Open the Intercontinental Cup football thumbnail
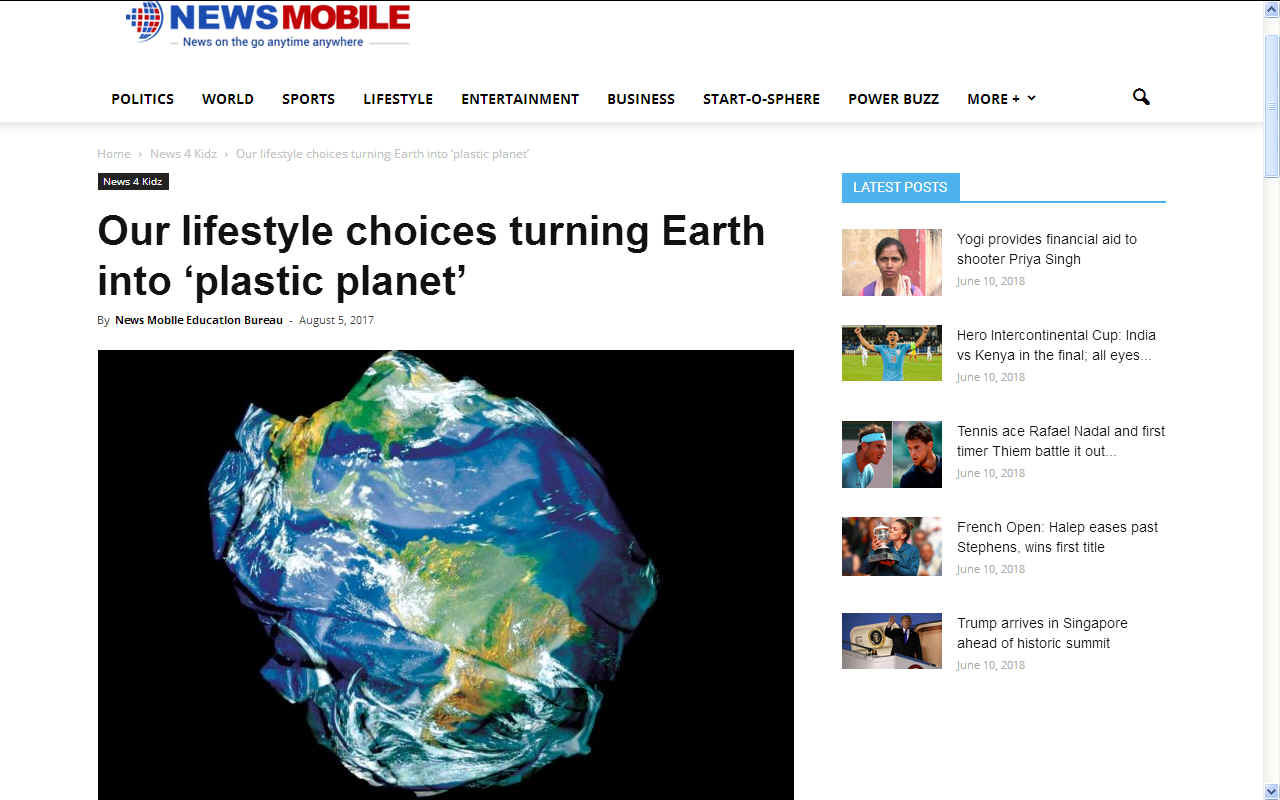 (x=892, y=353)
